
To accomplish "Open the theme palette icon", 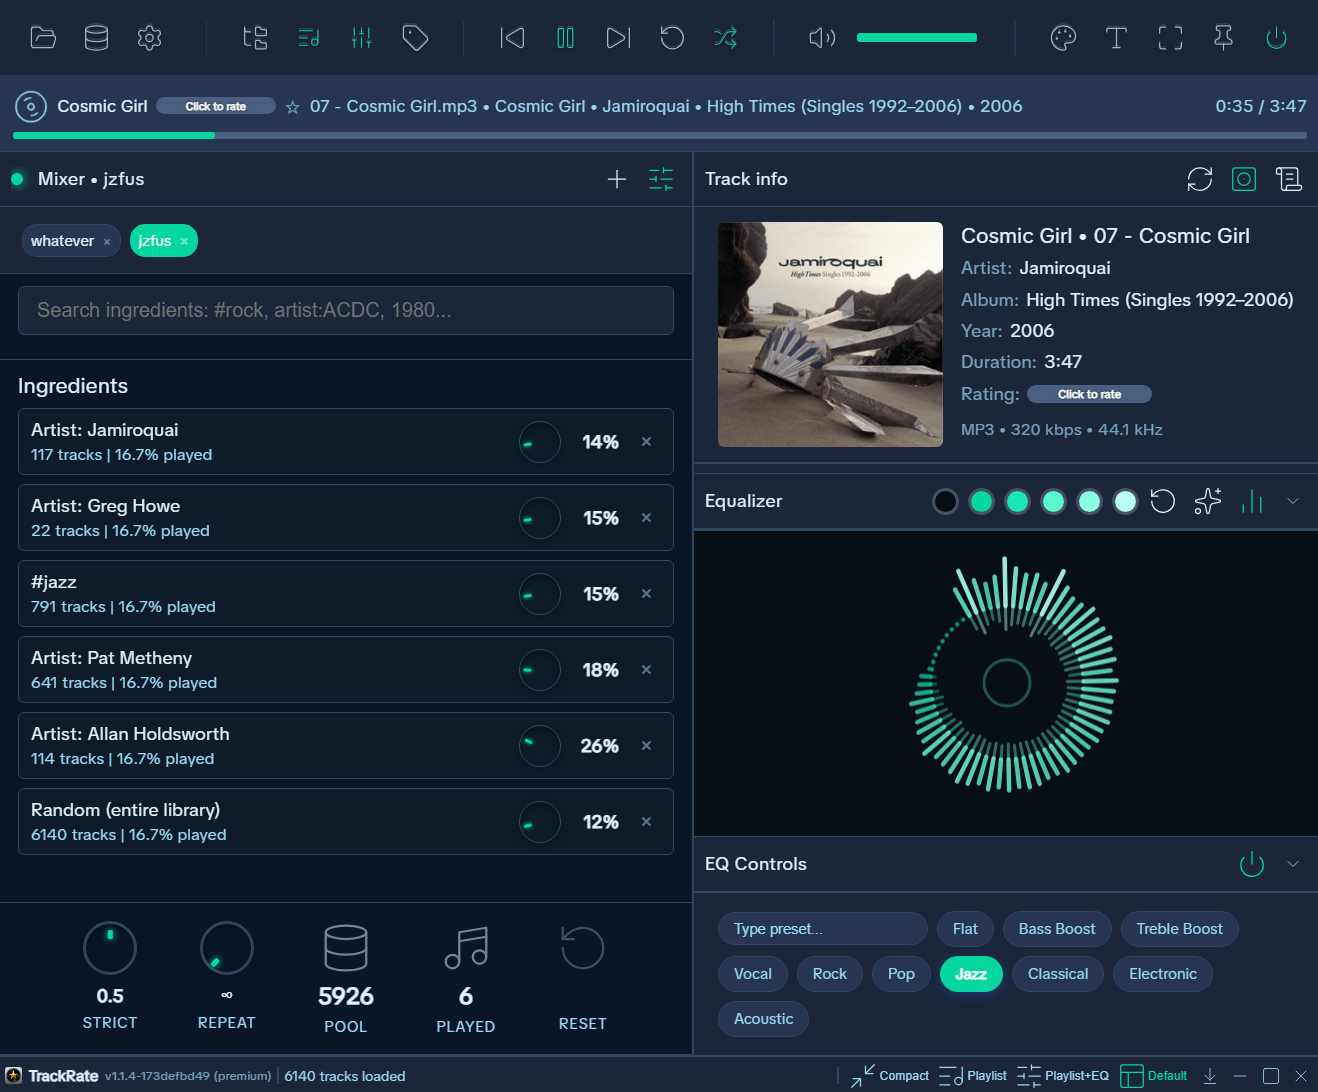I will [1063, 37].
